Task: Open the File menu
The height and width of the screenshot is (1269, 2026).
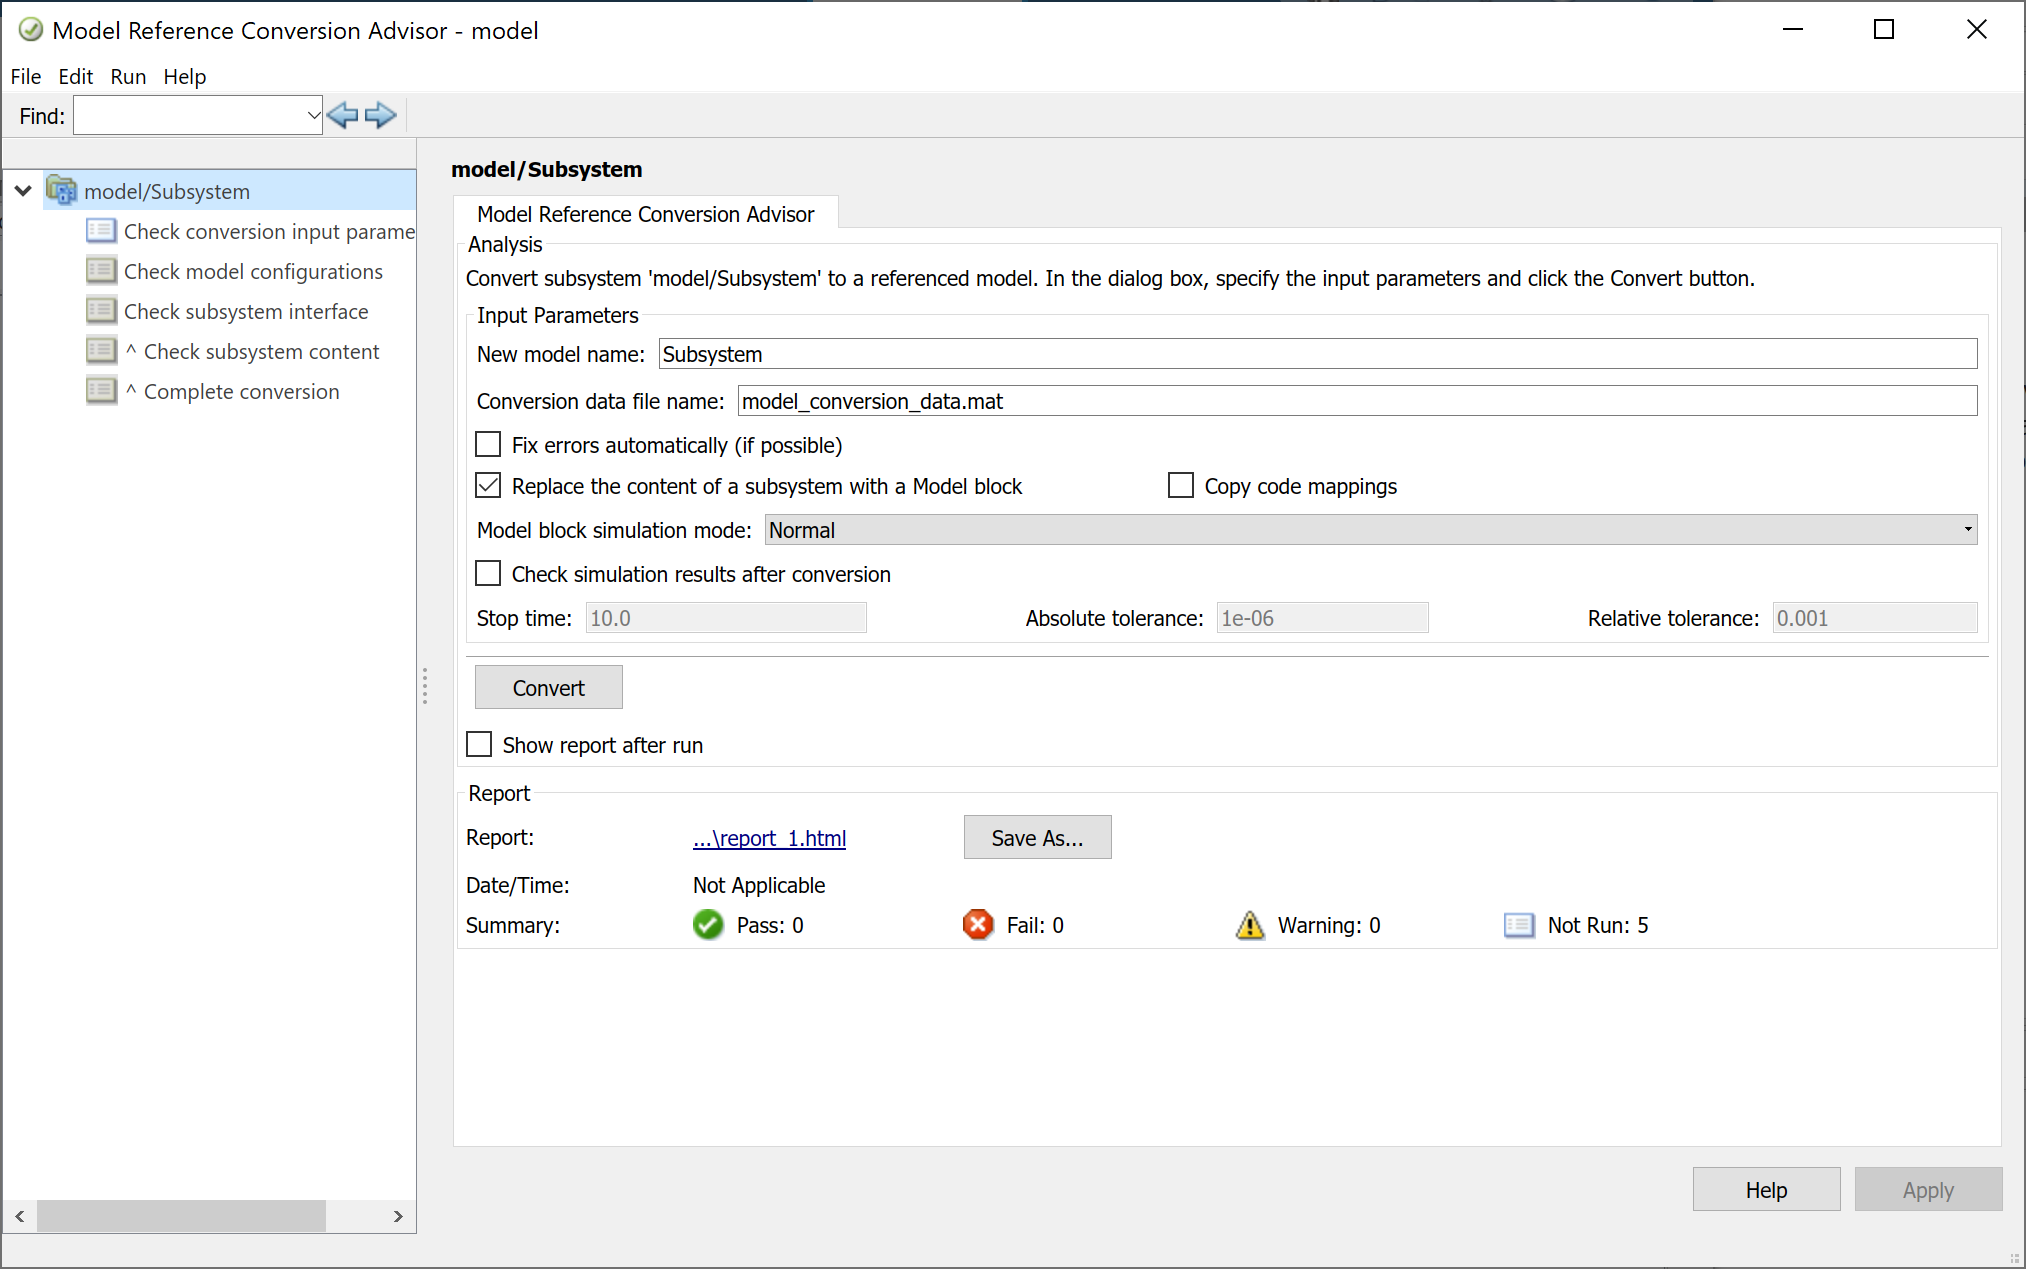Action: (x=26, y=76)
